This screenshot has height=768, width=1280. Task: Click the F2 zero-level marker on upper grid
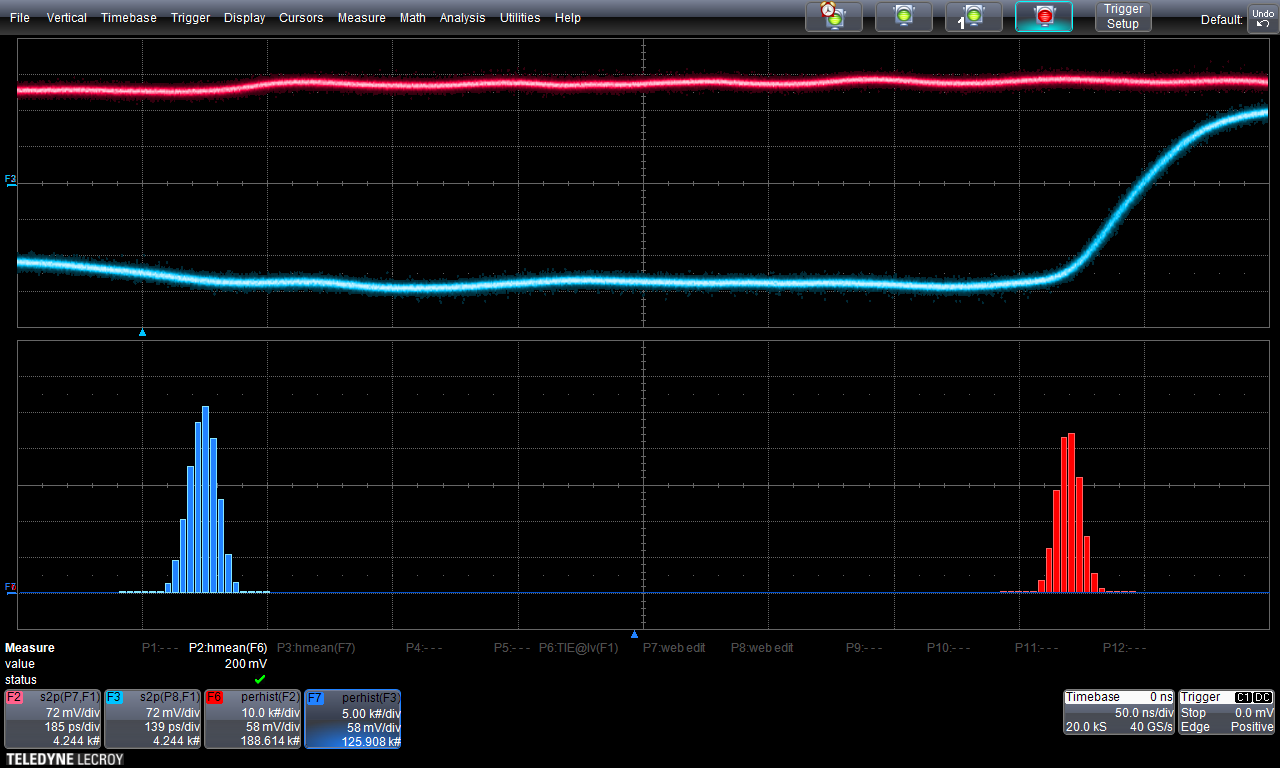tap(11, 180)
